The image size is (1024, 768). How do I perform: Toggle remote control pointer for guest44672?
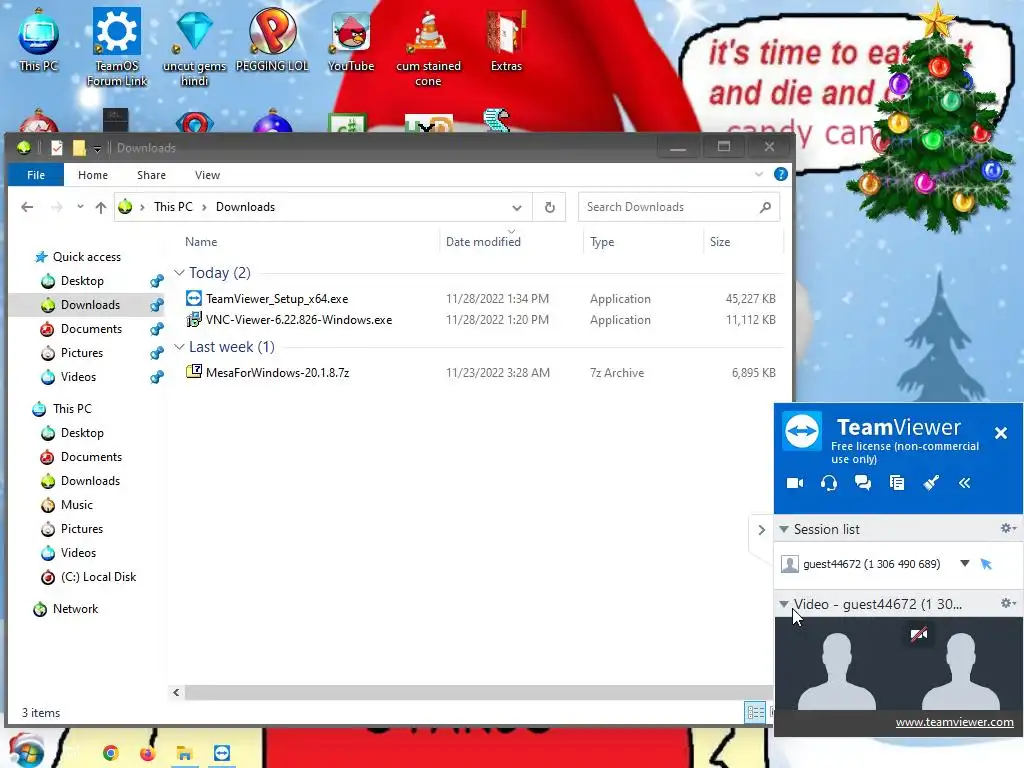(986, 564)
